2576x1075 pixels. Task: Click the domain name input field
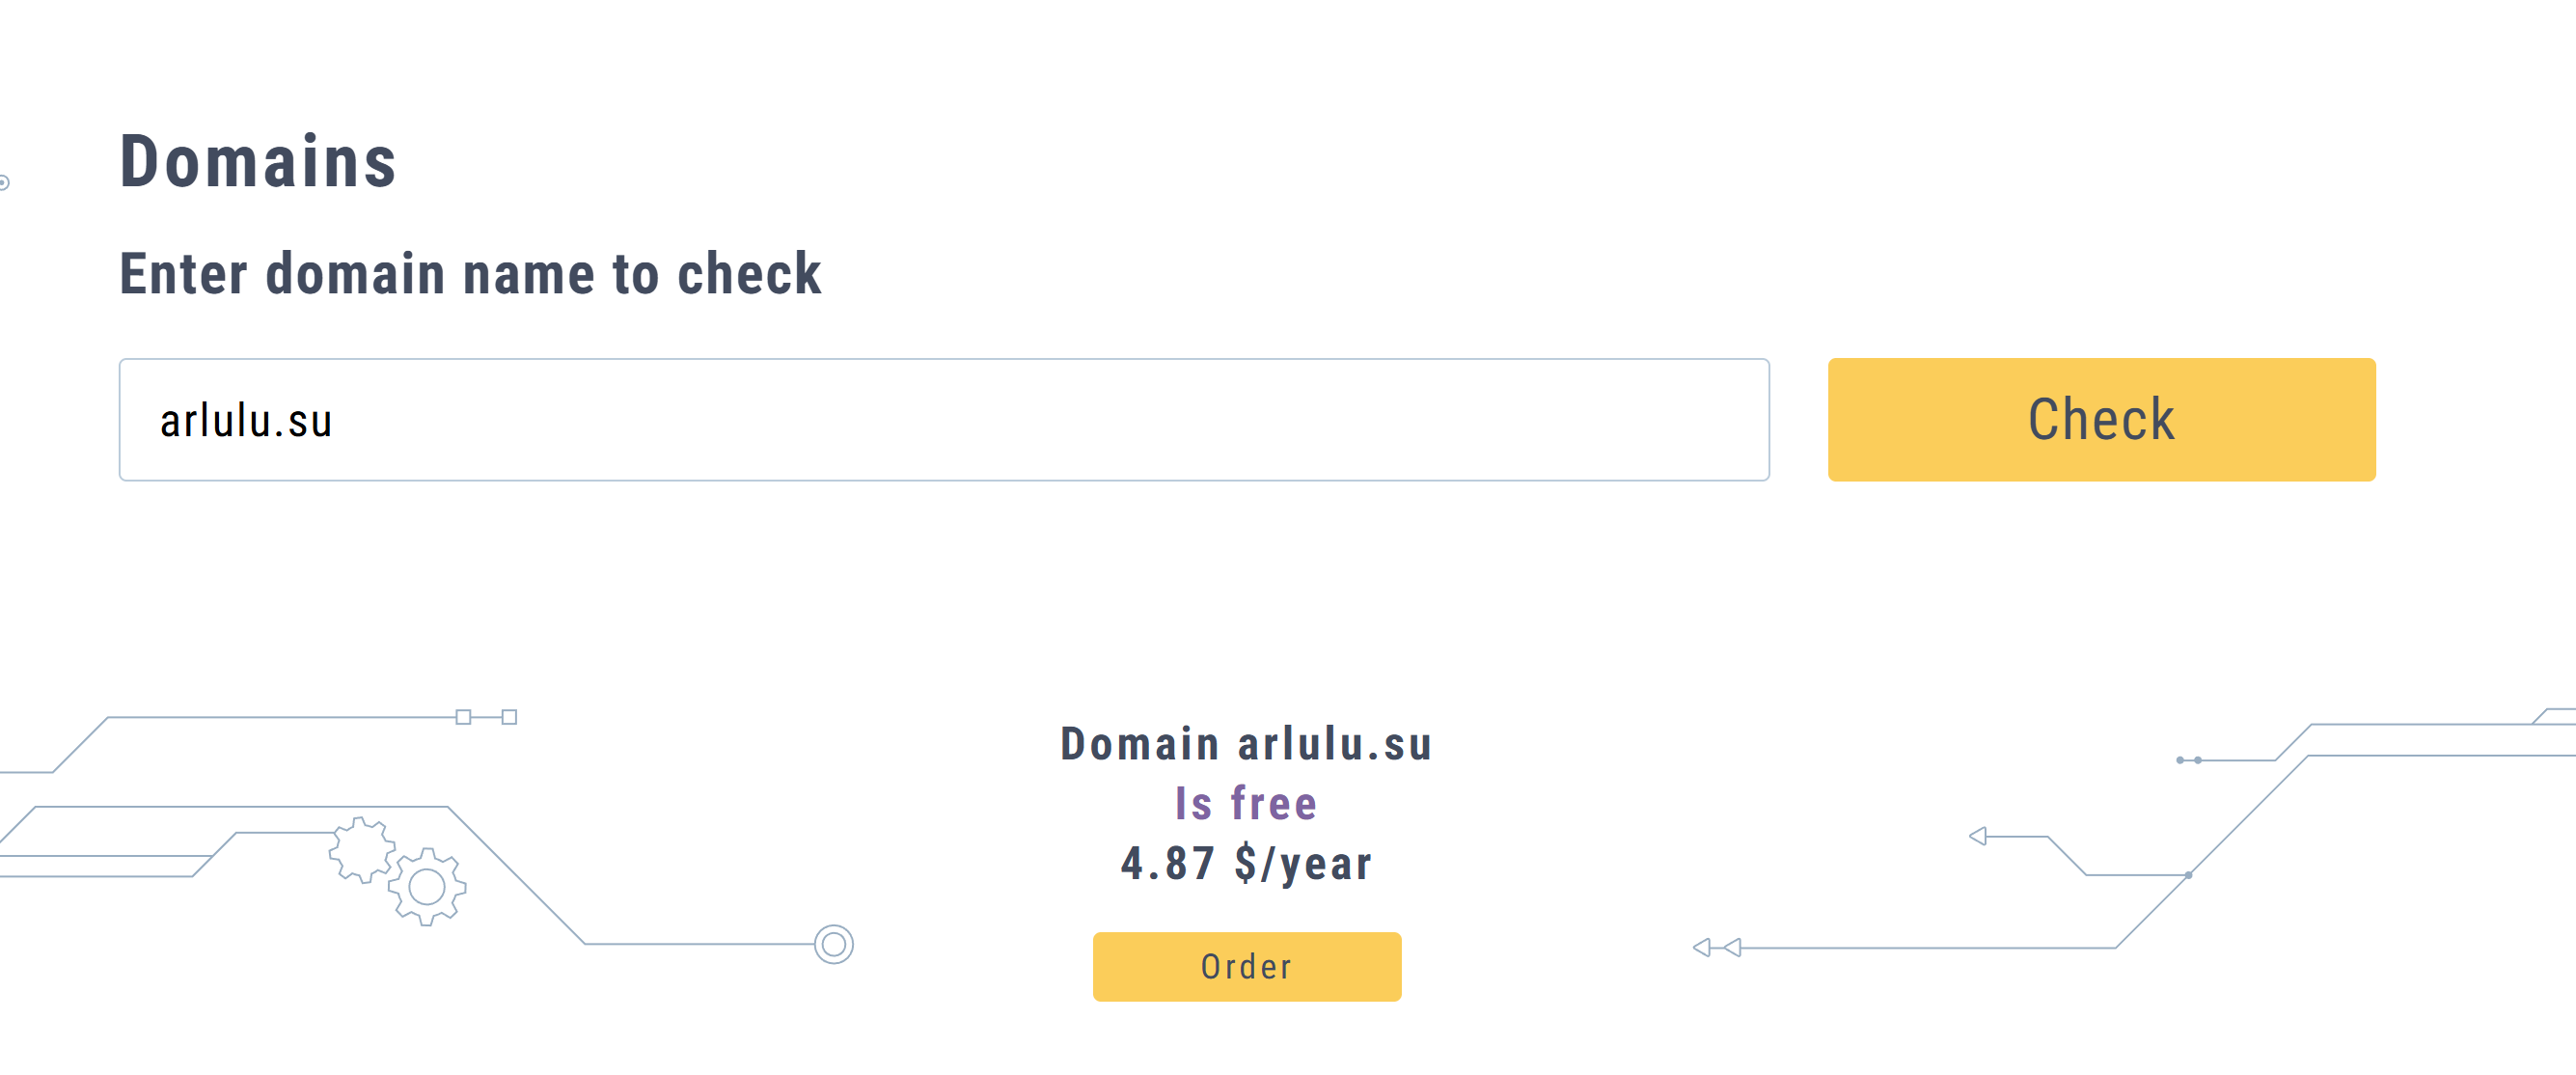tap(943, 420)
